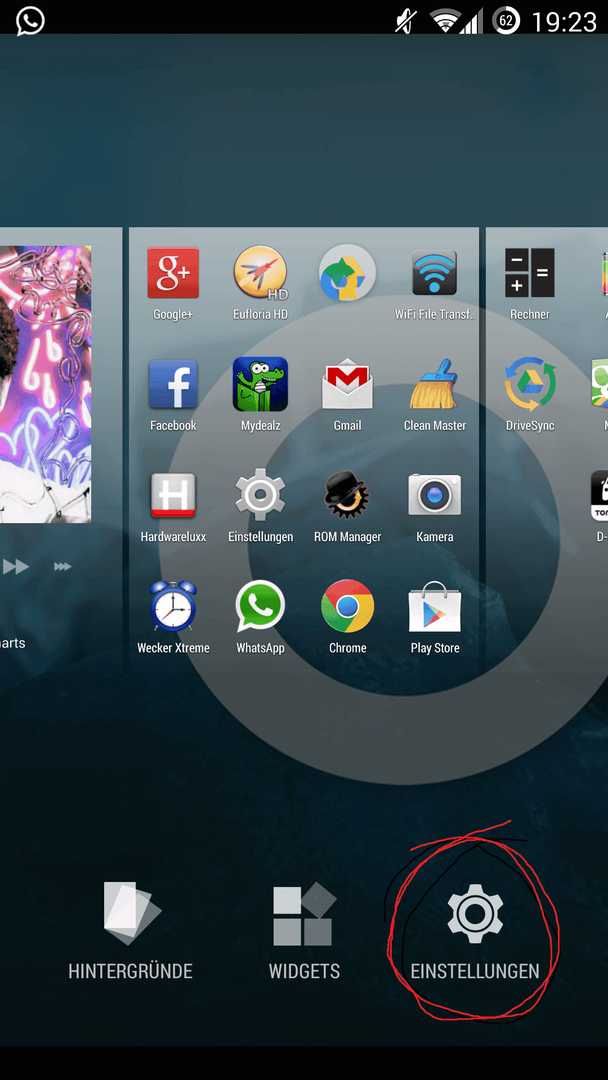Tap the muted sound status icon
This screenshot has width=608, height=1080.
[406, 21]
